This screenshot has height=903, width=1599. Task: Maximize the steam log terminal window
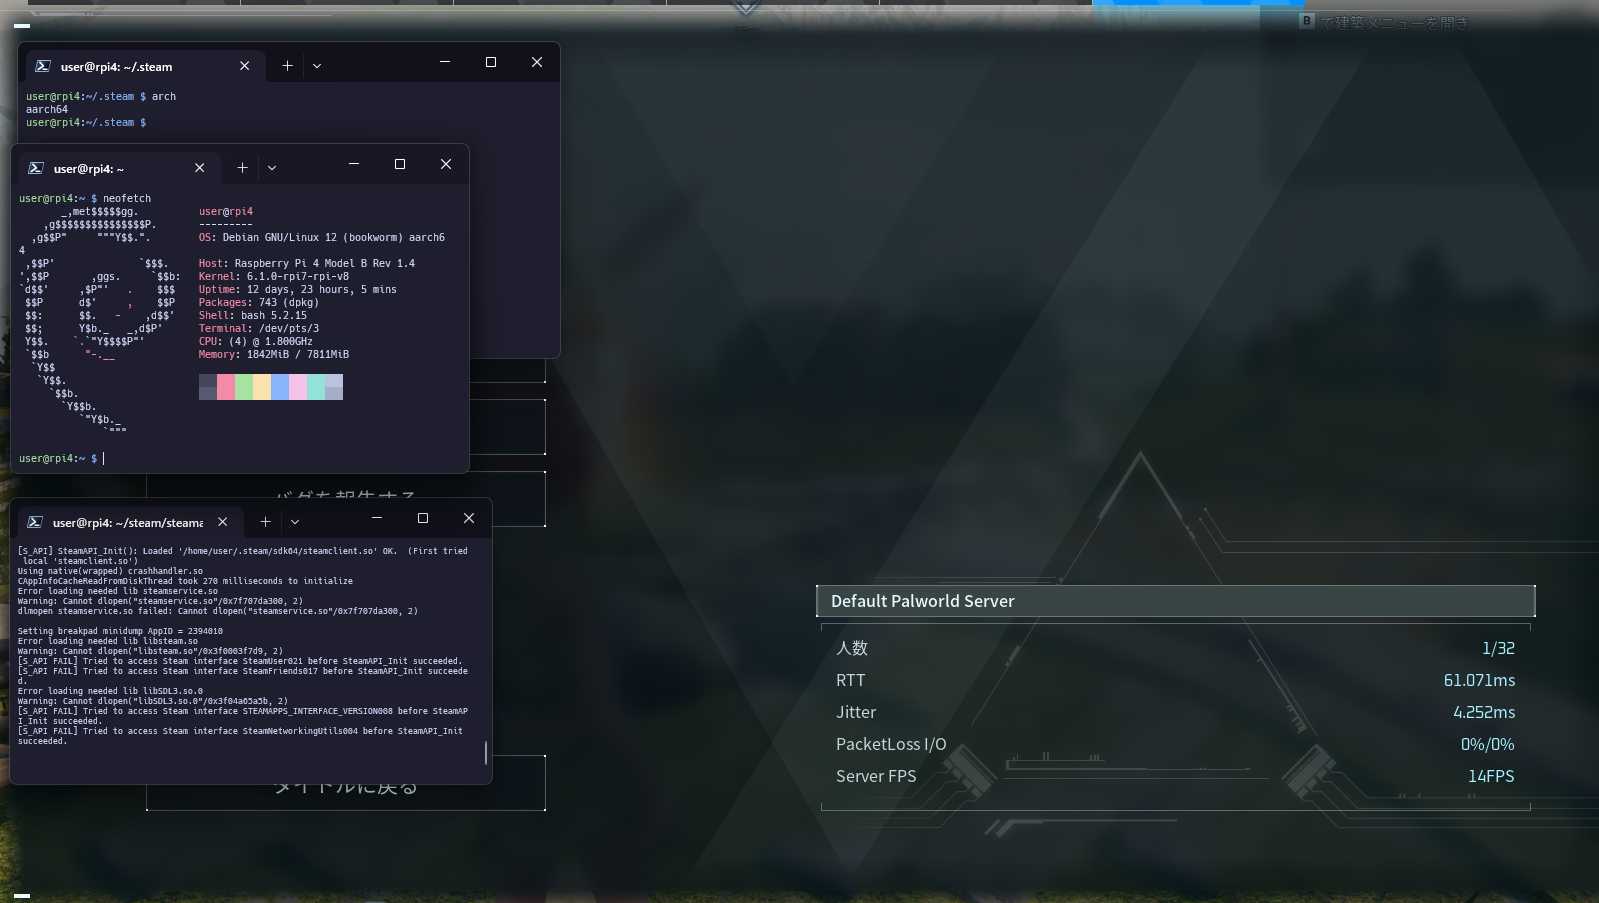pyautogui.click(x=423, y=518)
